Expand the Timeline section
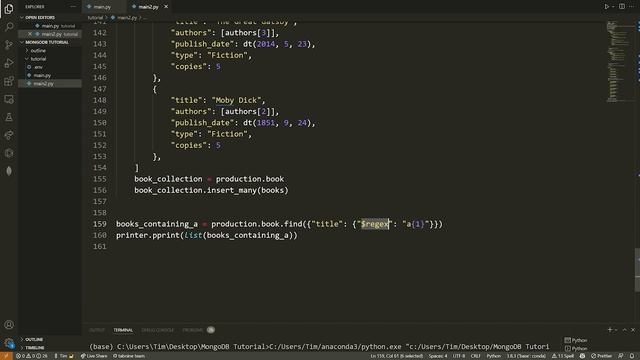The height and width of the screenshot is (360, 640). (50, 348)
